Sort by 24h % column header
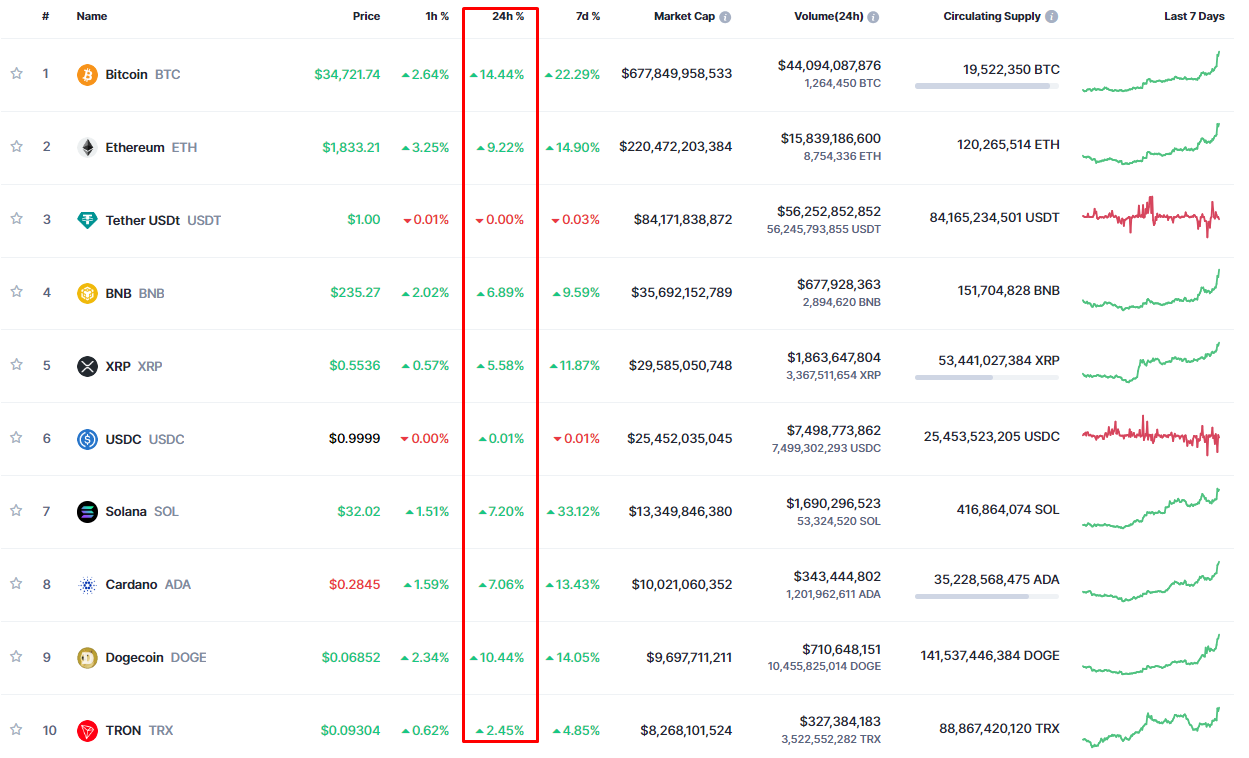 (507, 16)
